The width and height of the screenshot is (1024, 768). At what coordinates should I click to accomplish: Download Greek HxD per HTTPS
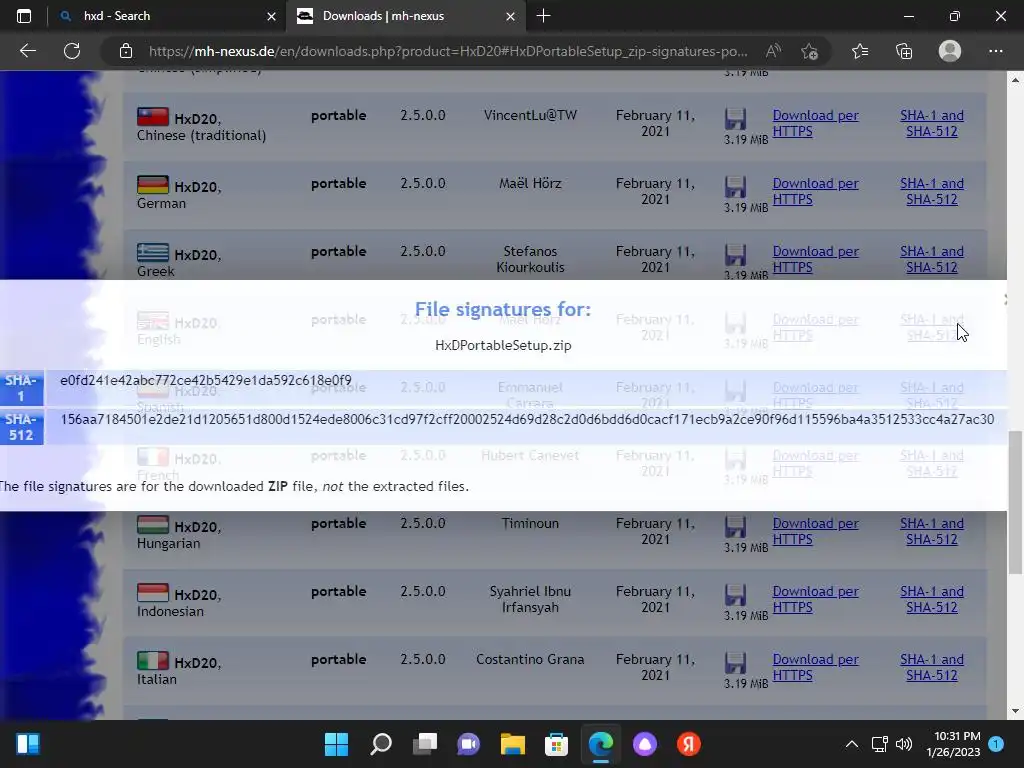(816, 259)
